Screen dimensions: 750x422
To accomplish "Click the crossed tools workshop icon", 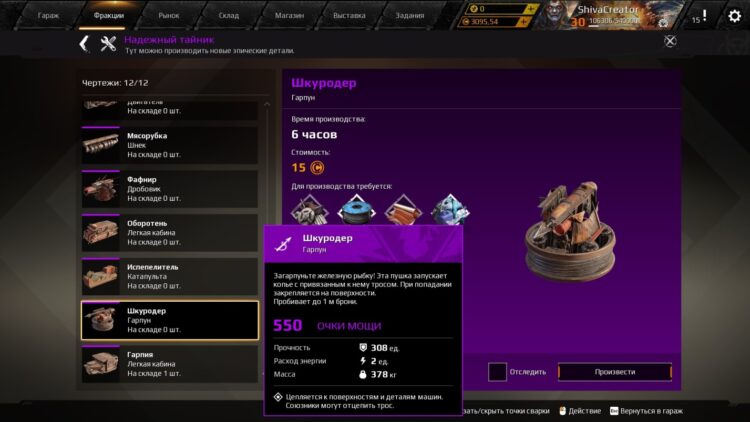I will 108,44.
